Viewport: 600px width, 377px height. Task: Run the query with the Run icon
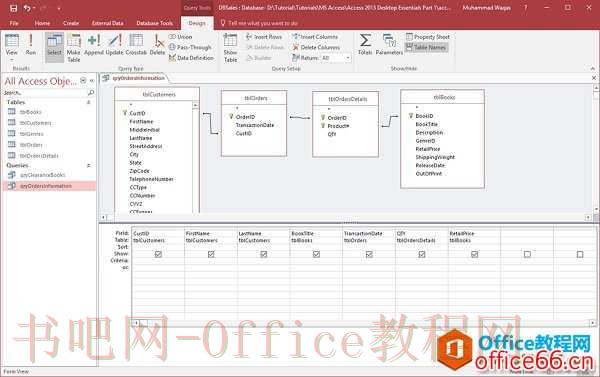click(x=31, y=45)
